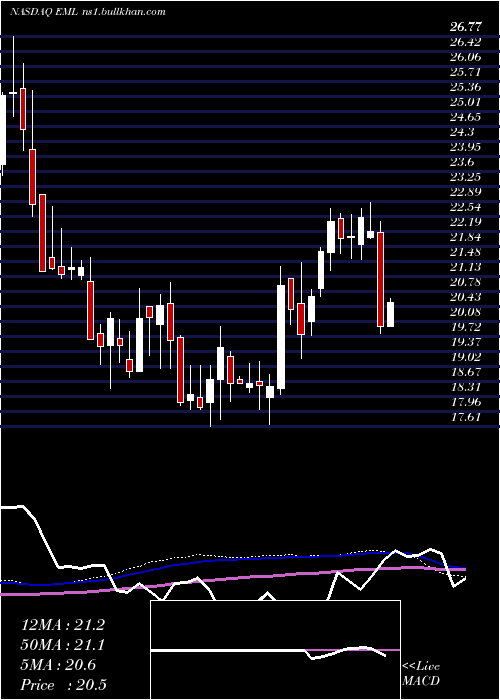Image resolution: width=500 pixels, height=700 pixels.
Task: Click the 50MA : 21.1 readout
Action: (x=63, y=645)
